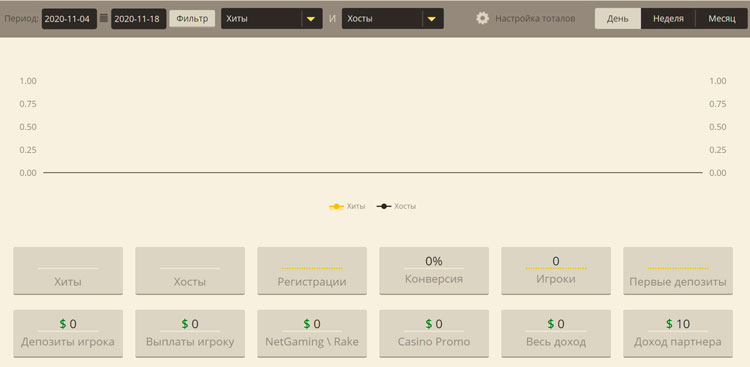Click the NetGaming \ Rake tile
Viewport: 750px width, 367px height.
click(x=312, y=334)
